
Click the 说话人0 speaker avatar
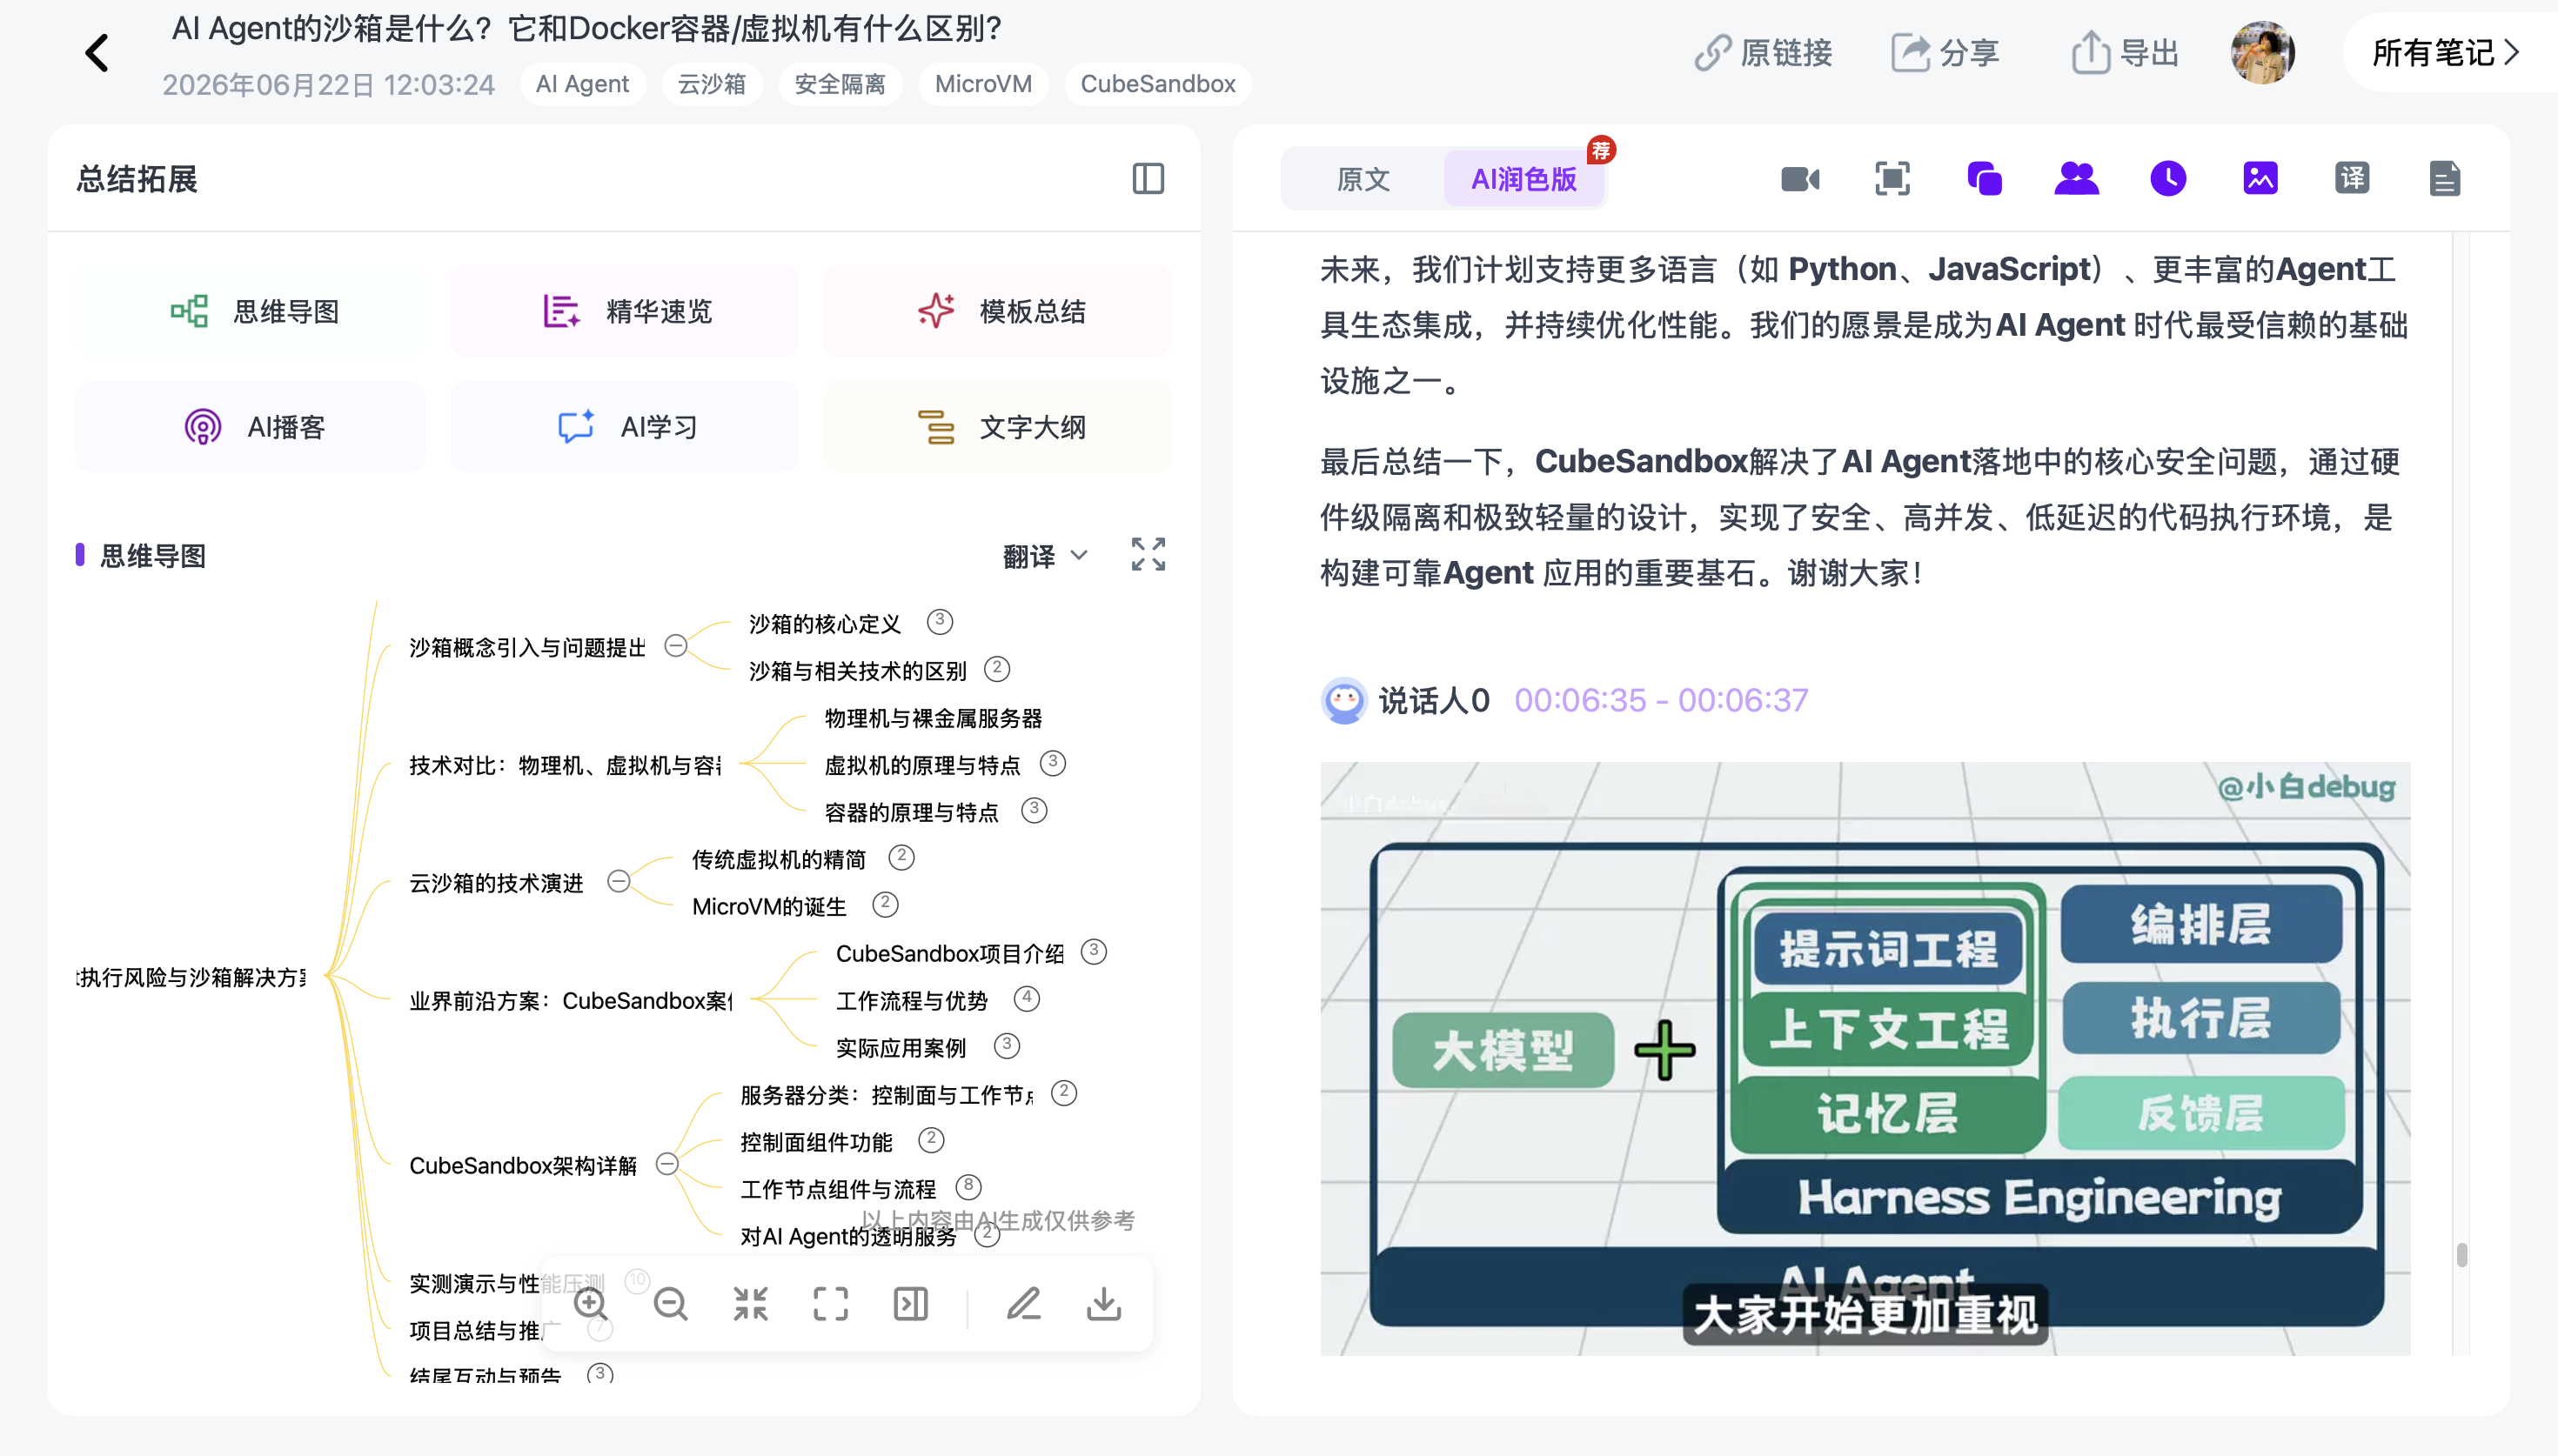(x=1344, y=700)
